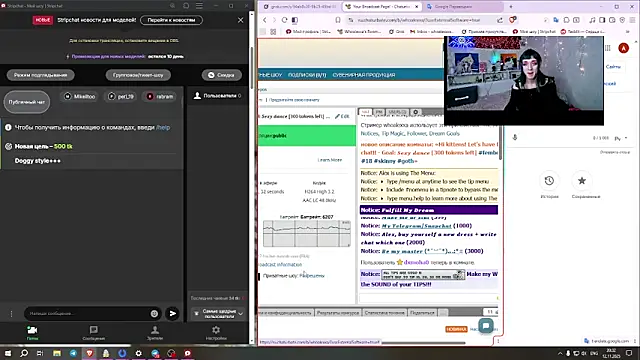Image resolution: width=640 pixels, height=360 pixels.
Task: Open chat settings gear tab in Chaturbate
Action: coord(416,112)
